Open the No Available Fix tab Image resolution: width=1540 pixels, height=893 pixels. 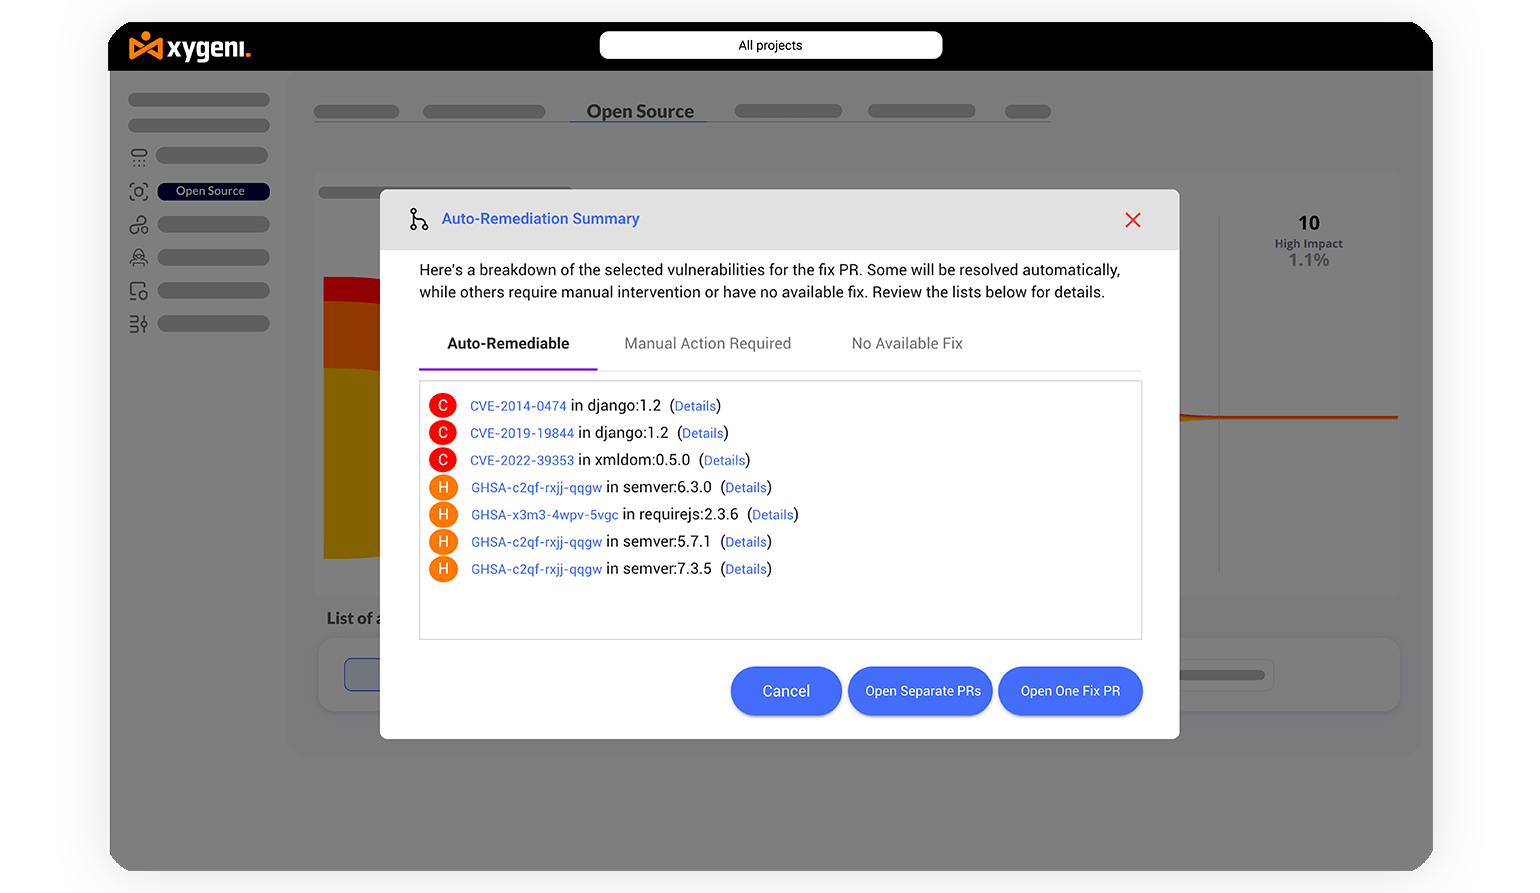tap(907, 343)
